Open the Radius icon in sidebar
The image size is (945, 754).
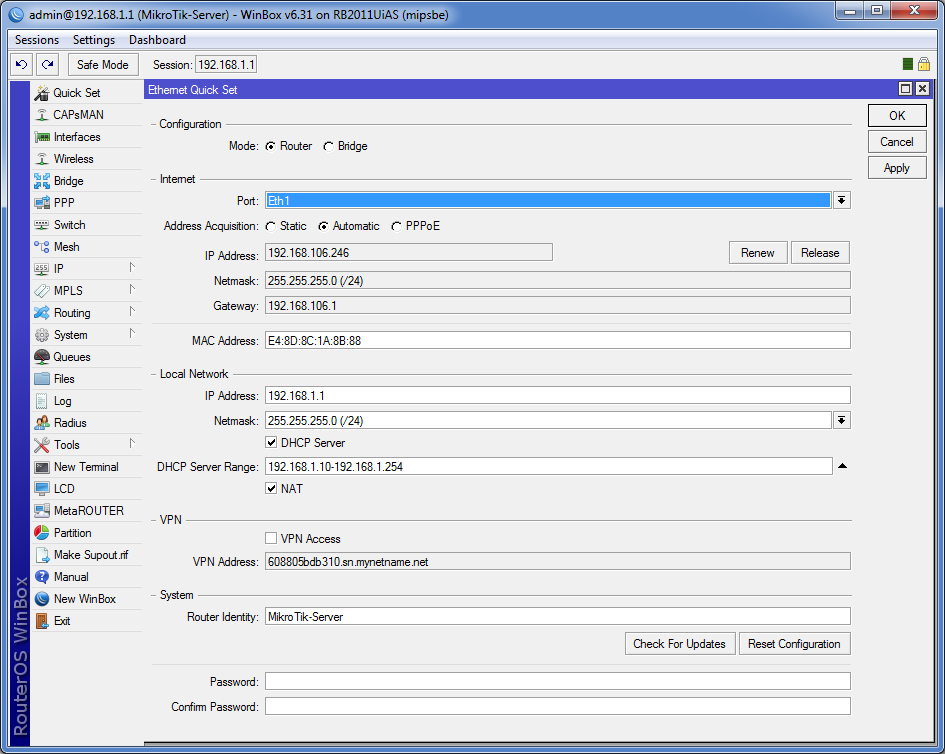point(42,423)
